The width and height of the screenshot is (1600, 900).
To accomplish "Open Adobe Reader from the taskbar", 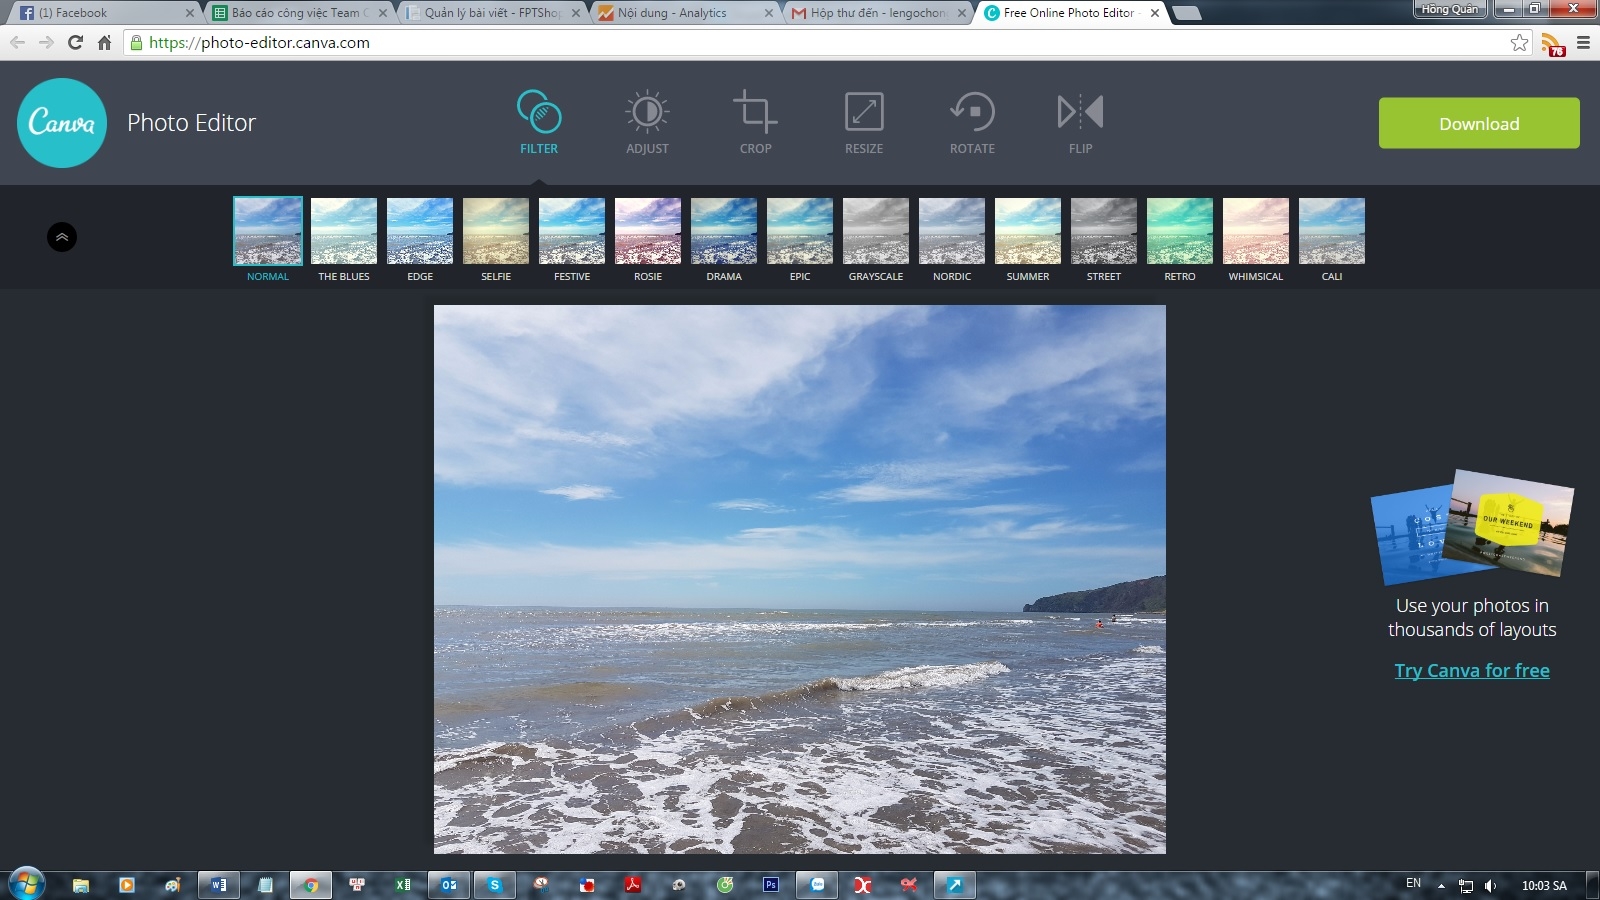I will click(x=633, y=884).
